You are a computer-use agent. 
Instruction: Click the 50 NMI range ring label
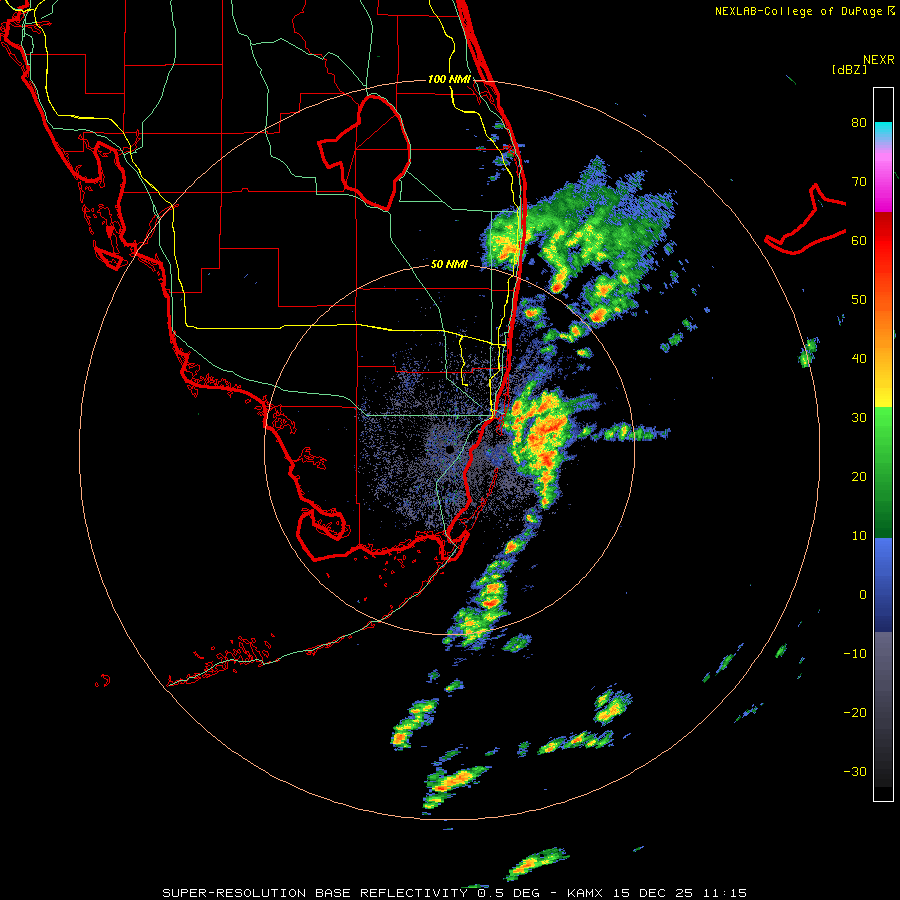449,265
